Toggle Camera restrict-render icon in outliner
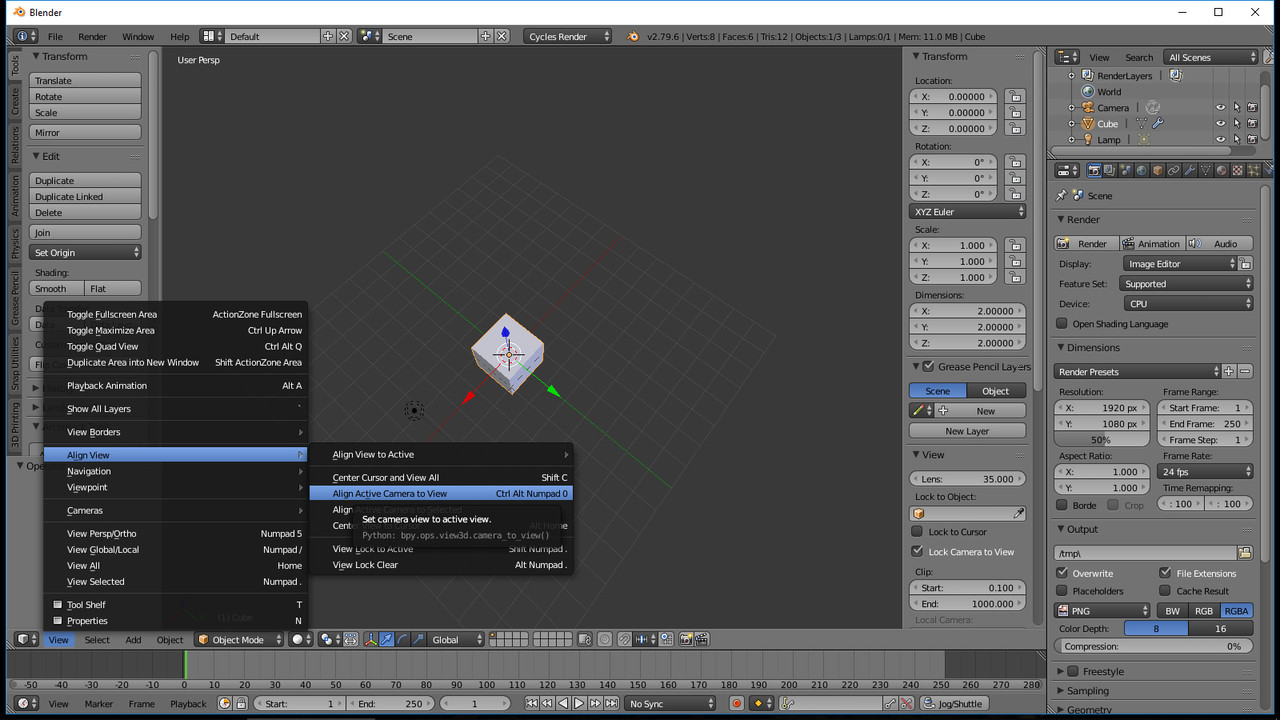The height and width of the screenshot is (720, 1280). click(x=1252, y=107)
